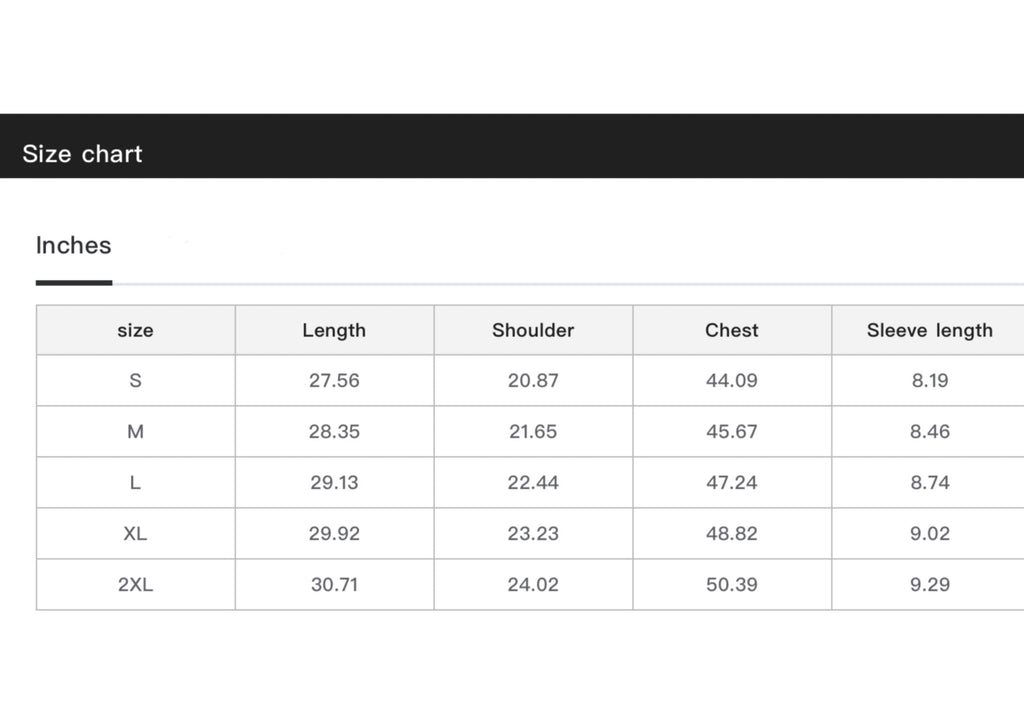Click the Sleeve length column header
Screen dimensions: 1024x726
pyautogui.click(x=928, y=330)
